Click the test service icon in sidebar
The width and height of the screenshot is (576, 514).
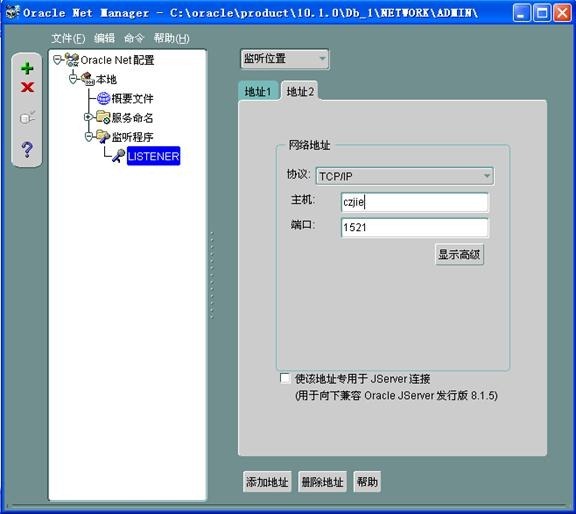pyautogui.click(x=27, y=118)
